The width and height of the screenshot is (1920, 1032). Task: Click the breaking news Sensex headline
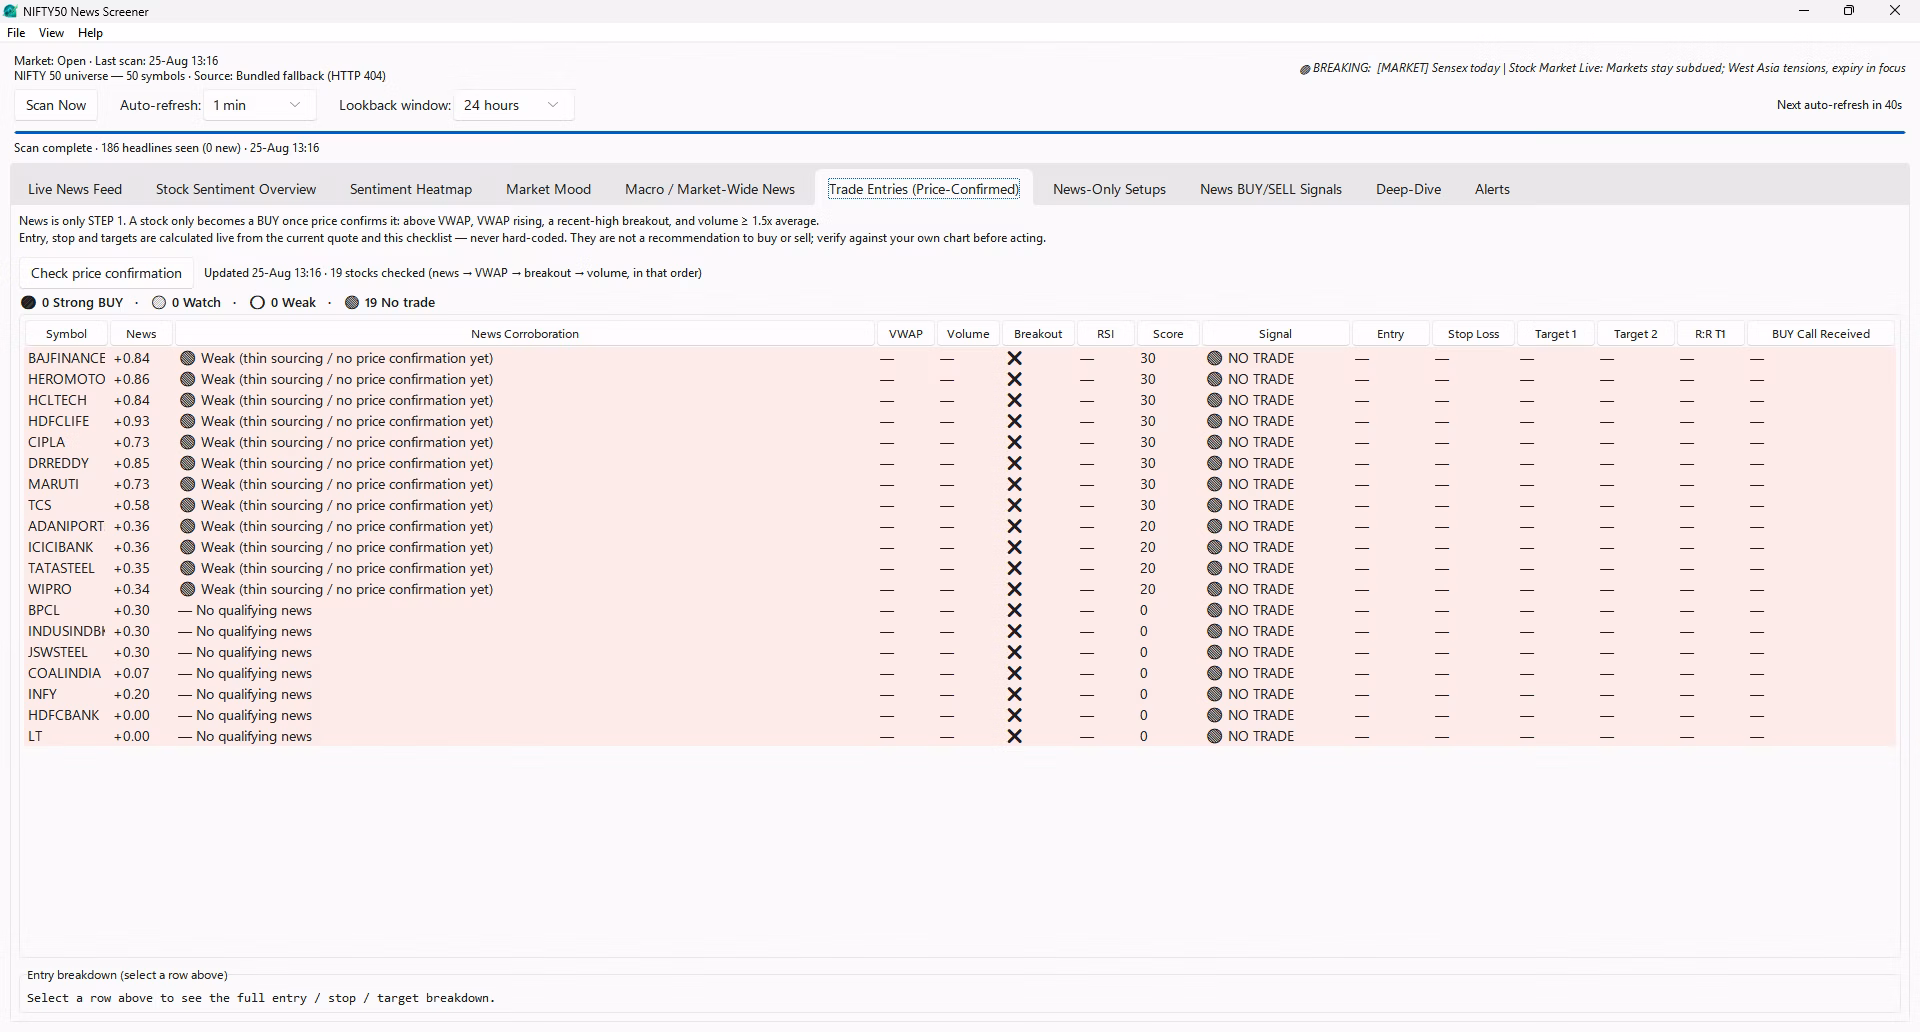tap(1641, 68)
